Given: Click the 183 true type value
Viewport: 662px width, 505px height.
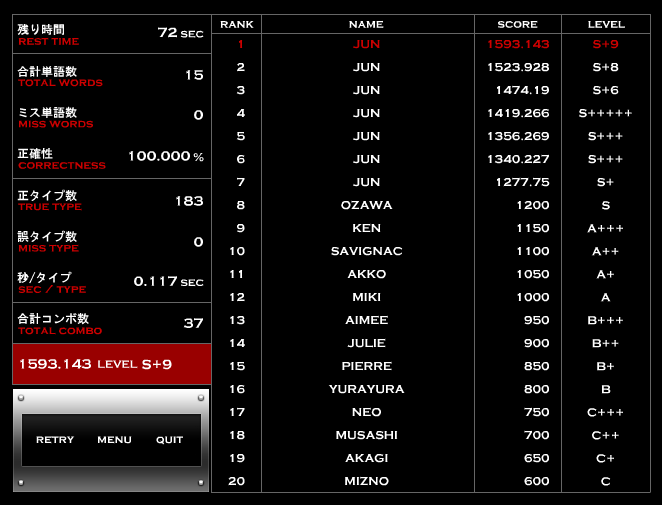Looking at the screenshot, I should tap(189, 201).
